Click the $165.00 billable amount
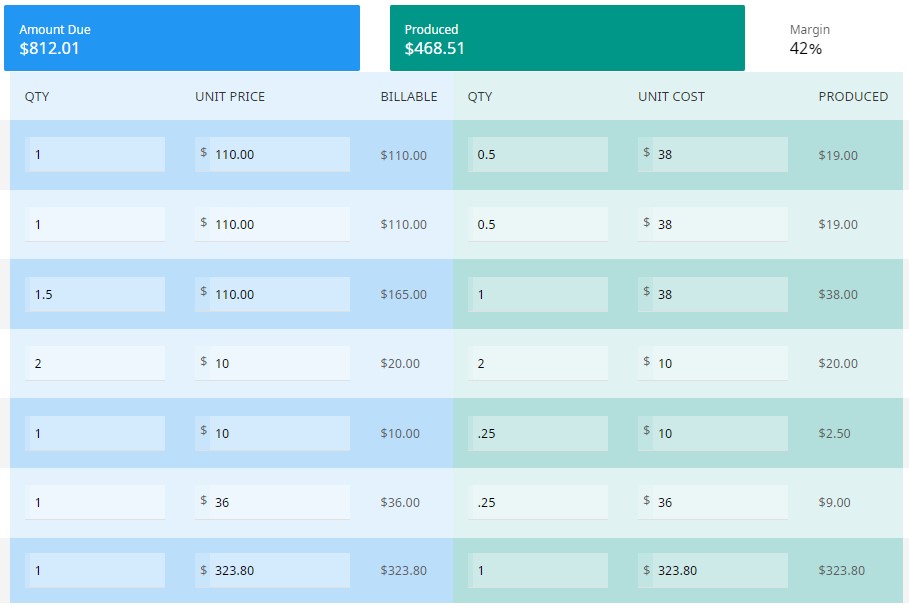This screenshot has width=909, height=608. tap(403, 294)
